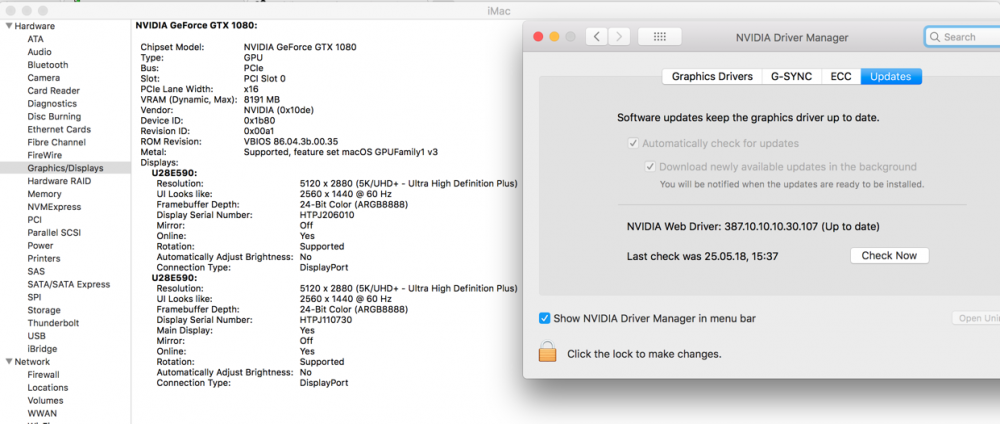Open Power in the sidebar
The width and height of the screenshot is (1000, 424).
tap(40, 245)
